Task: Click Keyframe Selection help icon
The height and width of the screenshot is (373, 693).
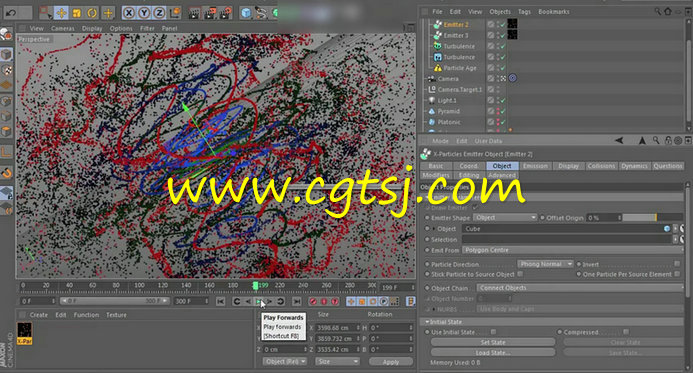Action: [335, 301]
